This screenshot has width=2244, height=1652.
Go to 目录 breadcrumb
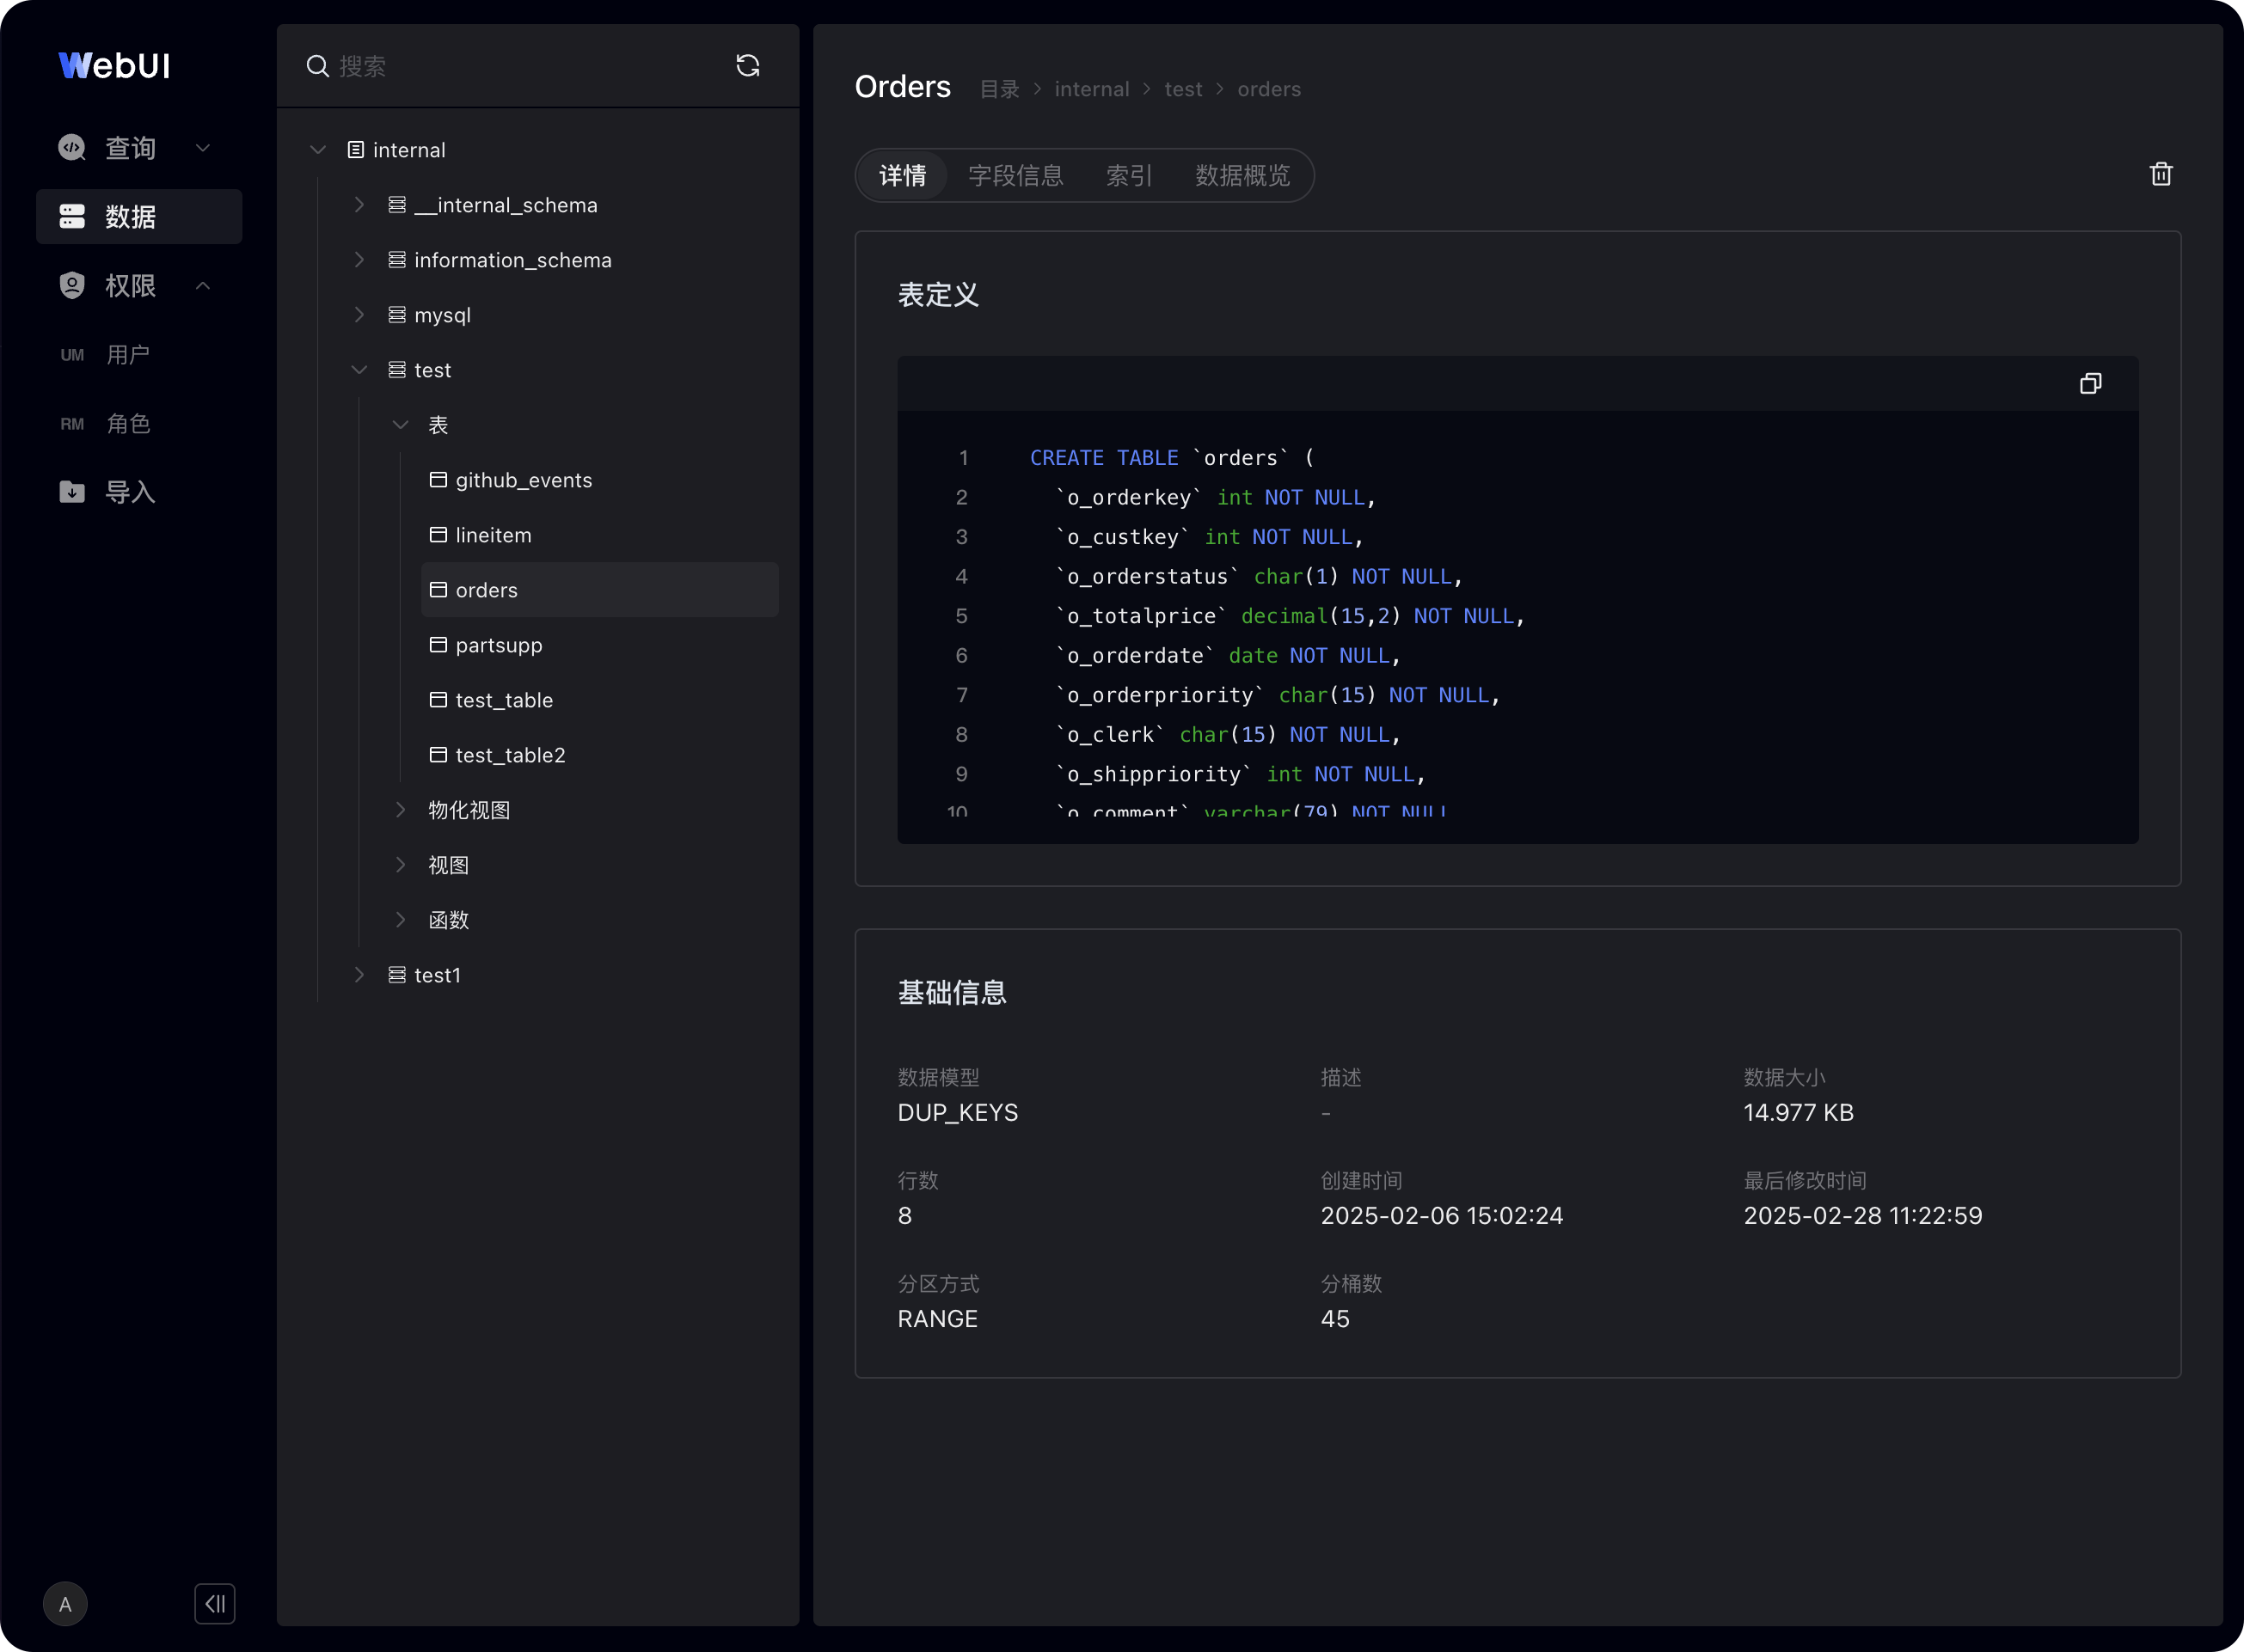[x=999, y=89]
